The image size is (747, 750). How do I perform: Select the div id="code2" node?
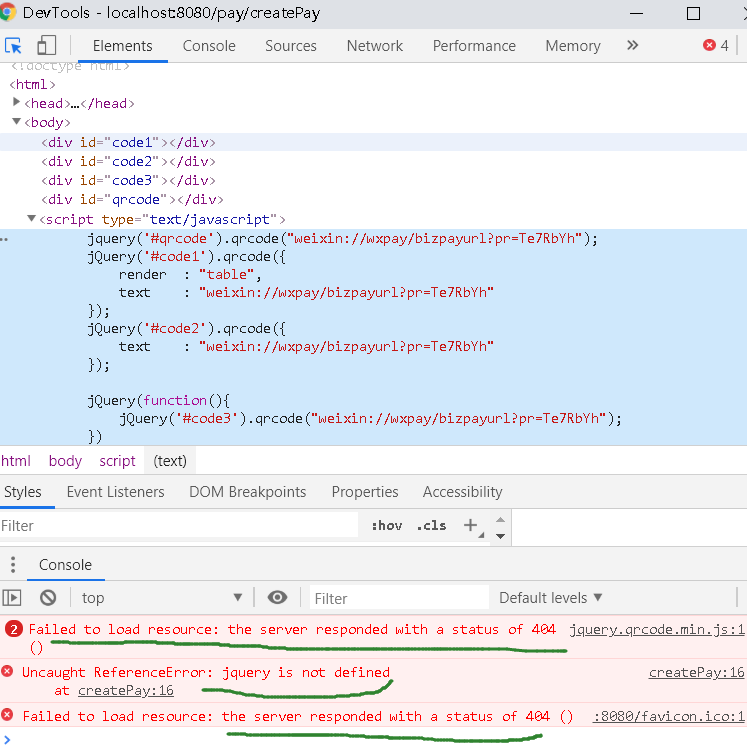pos(128,161)
